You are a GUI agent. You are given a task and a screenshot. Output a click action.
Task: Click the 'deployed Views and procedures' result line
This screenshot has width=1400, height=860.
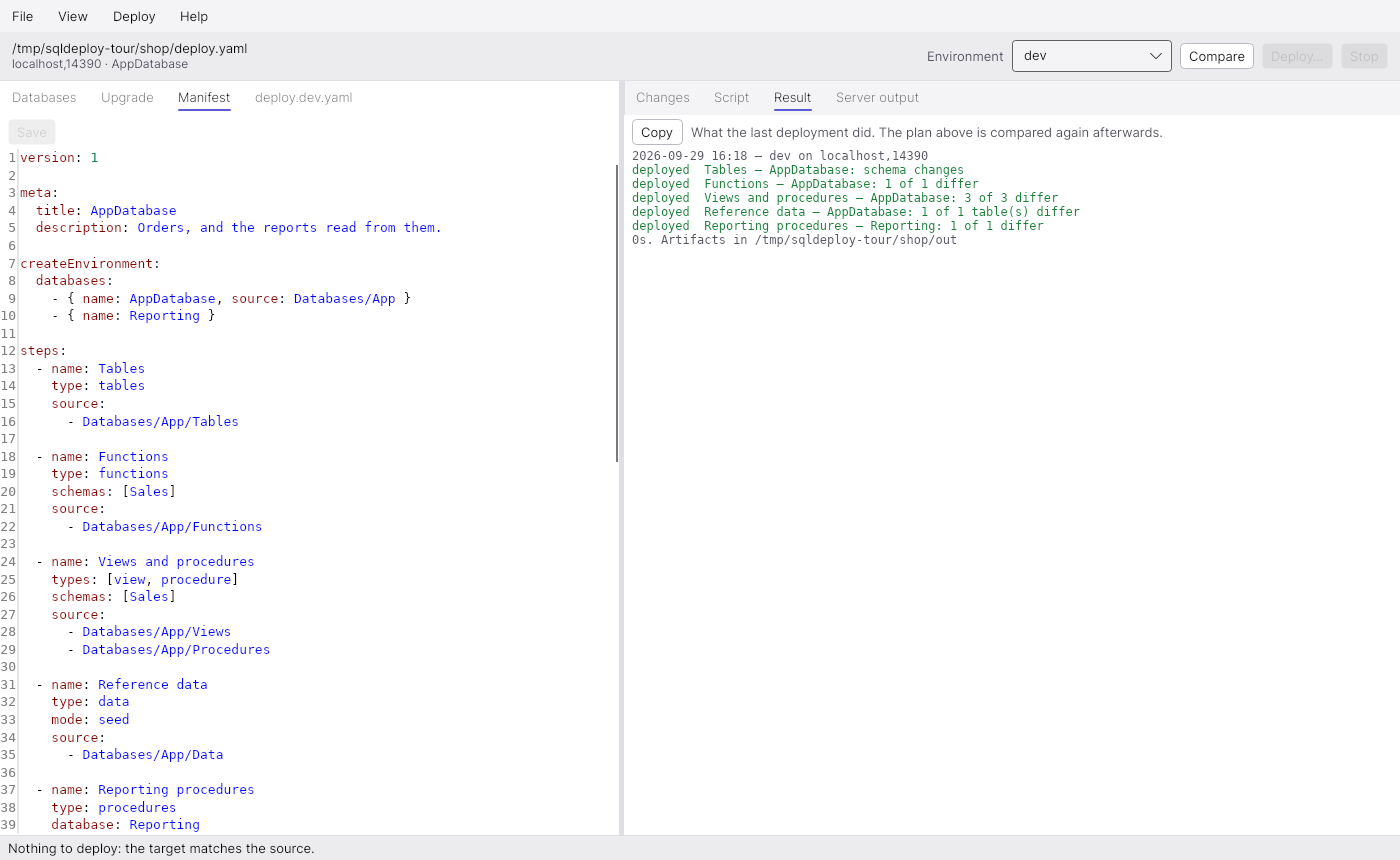845,198
